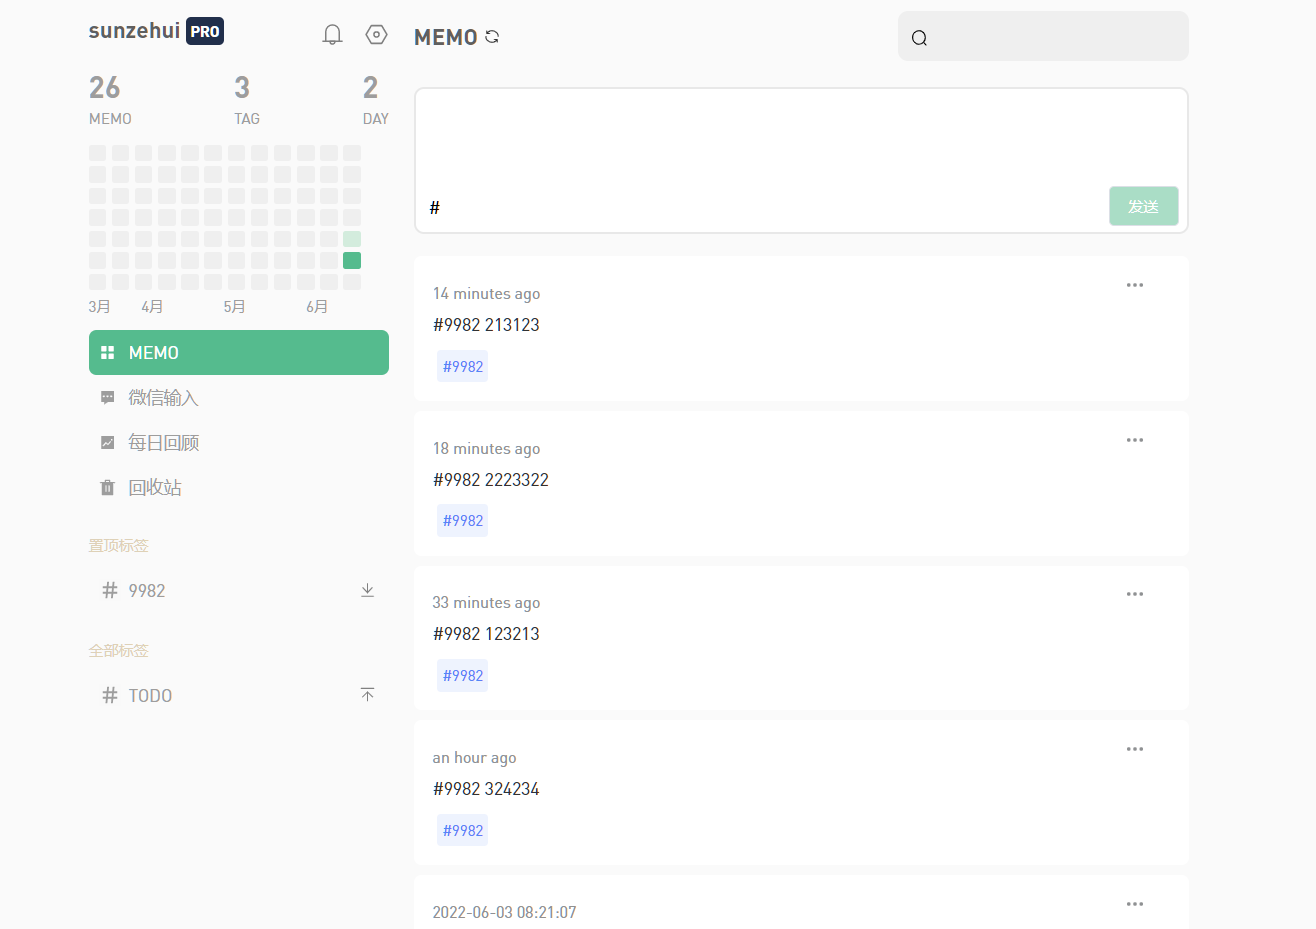Image resolution: width=1316 pixels, height=929 pixels.
Task: Select the pinned tag 9982 in sidebar
Action: pos(239,590)
